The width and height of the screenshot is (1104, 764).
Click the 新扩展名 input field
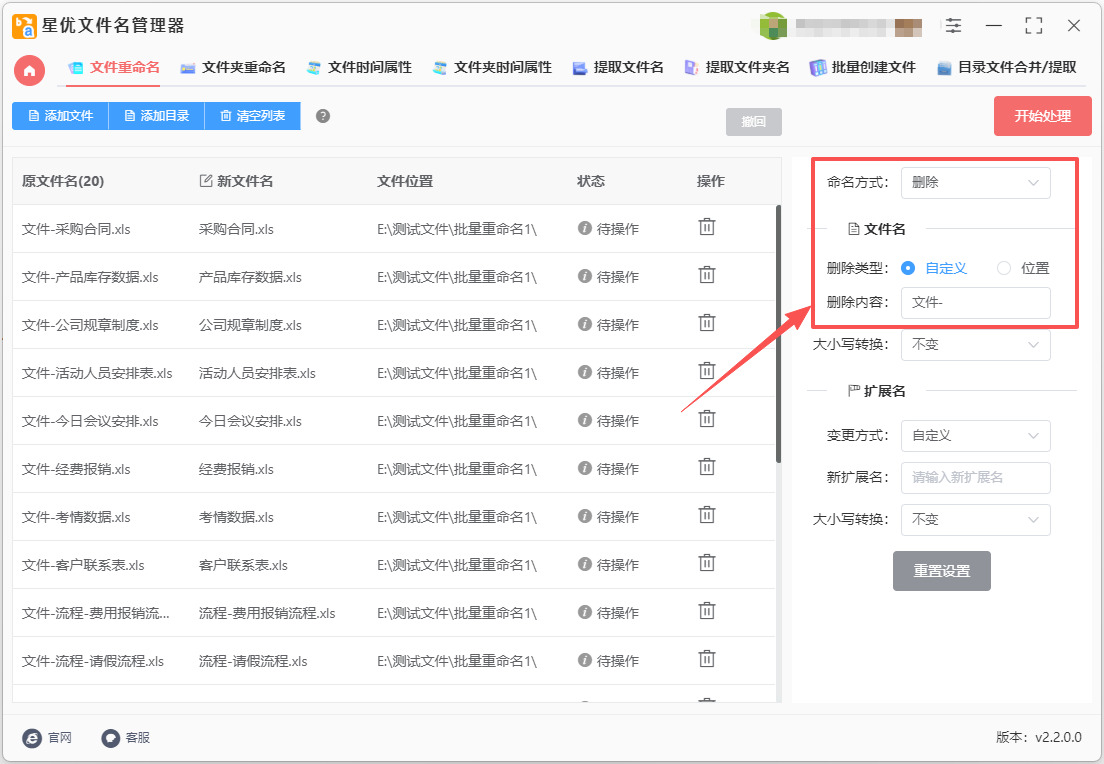(x=976, y=477)
